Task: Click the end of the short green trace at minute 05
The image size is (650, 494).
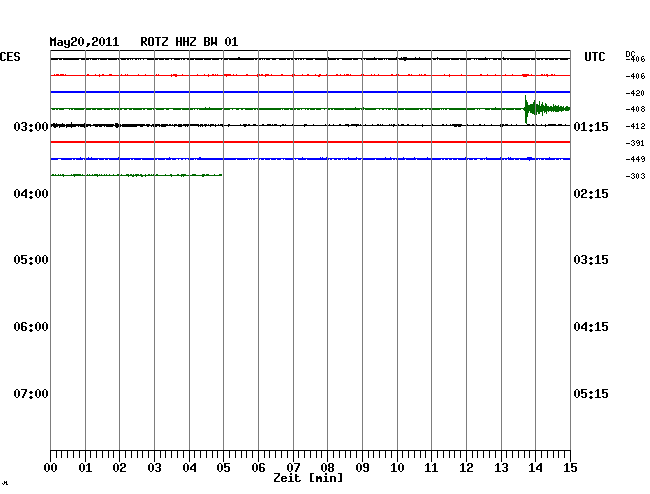Action: (221, 175)
